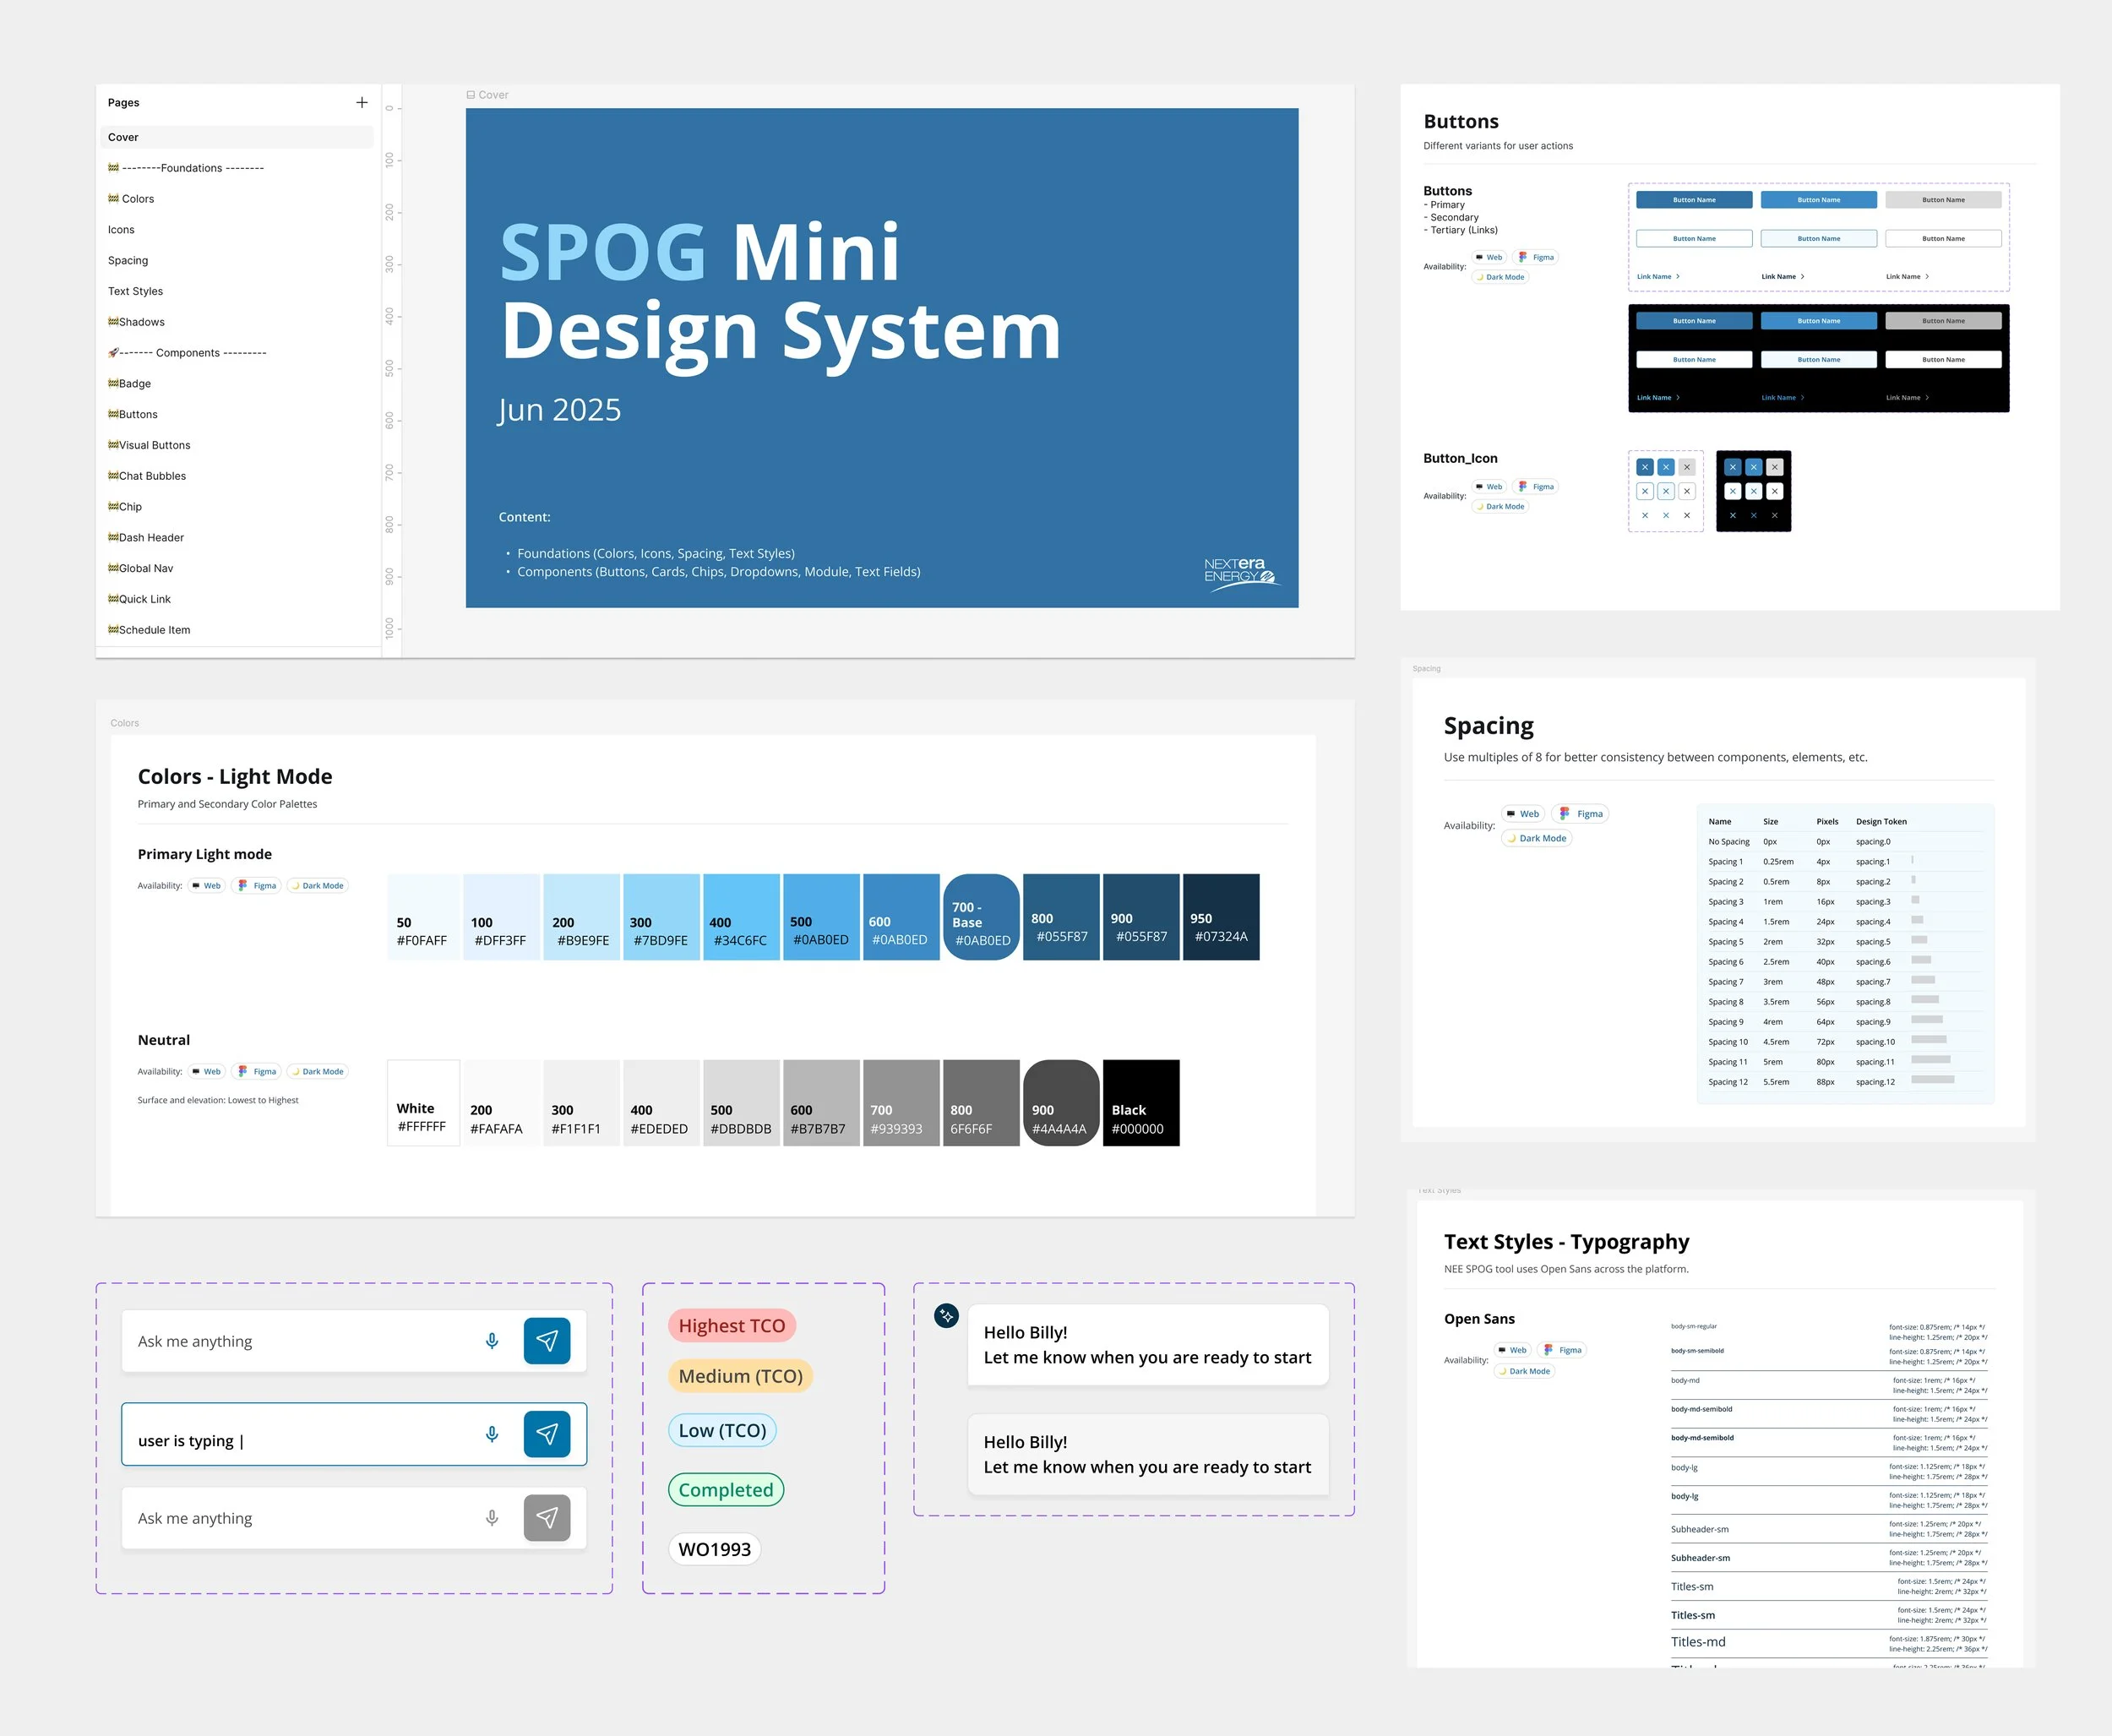2112x1736 pixels.
Task: Select the 700 - Base primary color swatch
Action: point(981,918)
